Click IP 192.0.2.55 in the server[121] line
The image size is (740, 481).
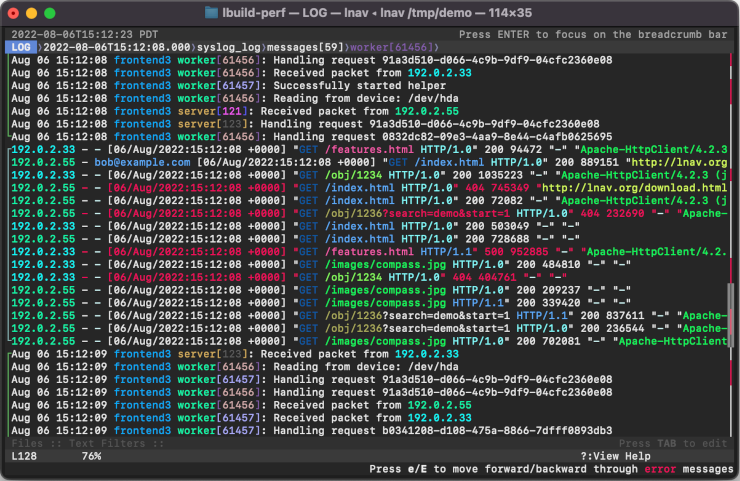click(427, 111)
